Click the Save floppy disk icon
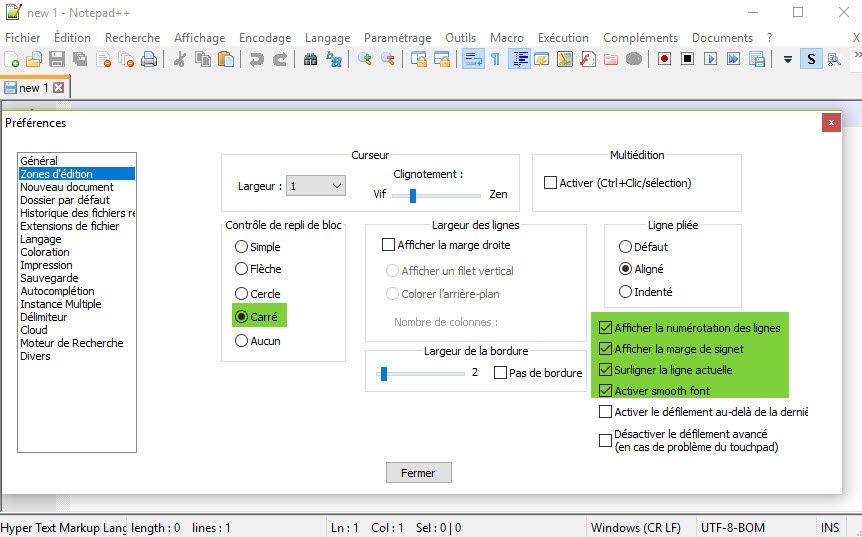 [57, 59]
